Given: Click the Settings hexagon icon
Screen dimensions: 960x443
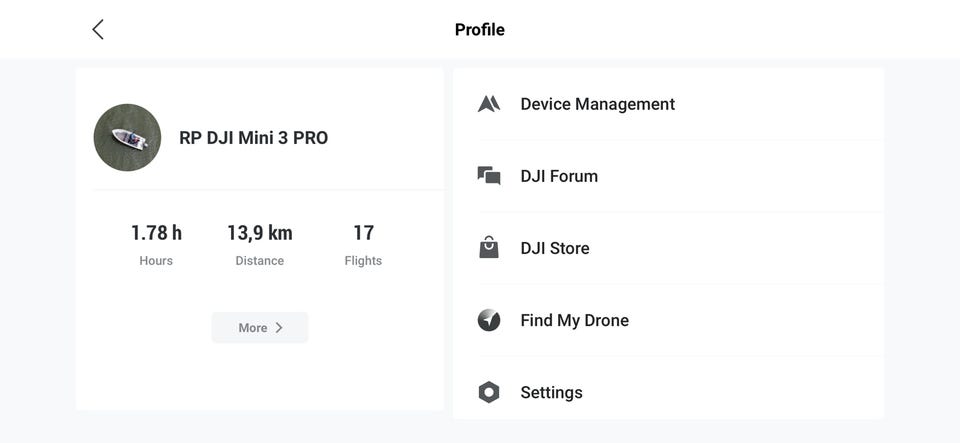Looking at the screenshot, I should [488, 392].
